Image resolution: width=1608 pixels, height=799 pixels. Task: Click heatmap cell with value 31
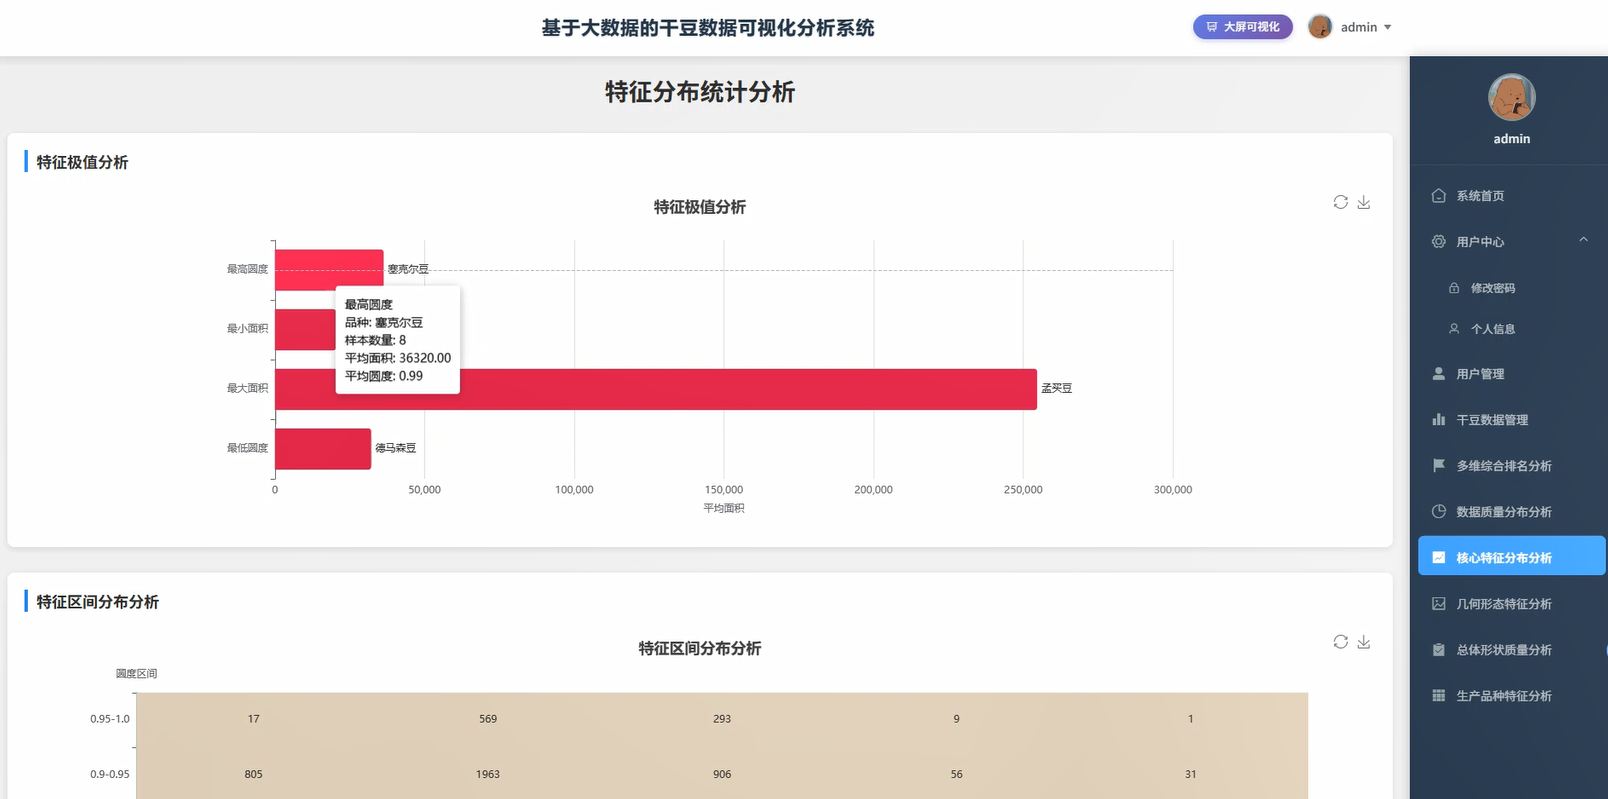[1190, 774]
